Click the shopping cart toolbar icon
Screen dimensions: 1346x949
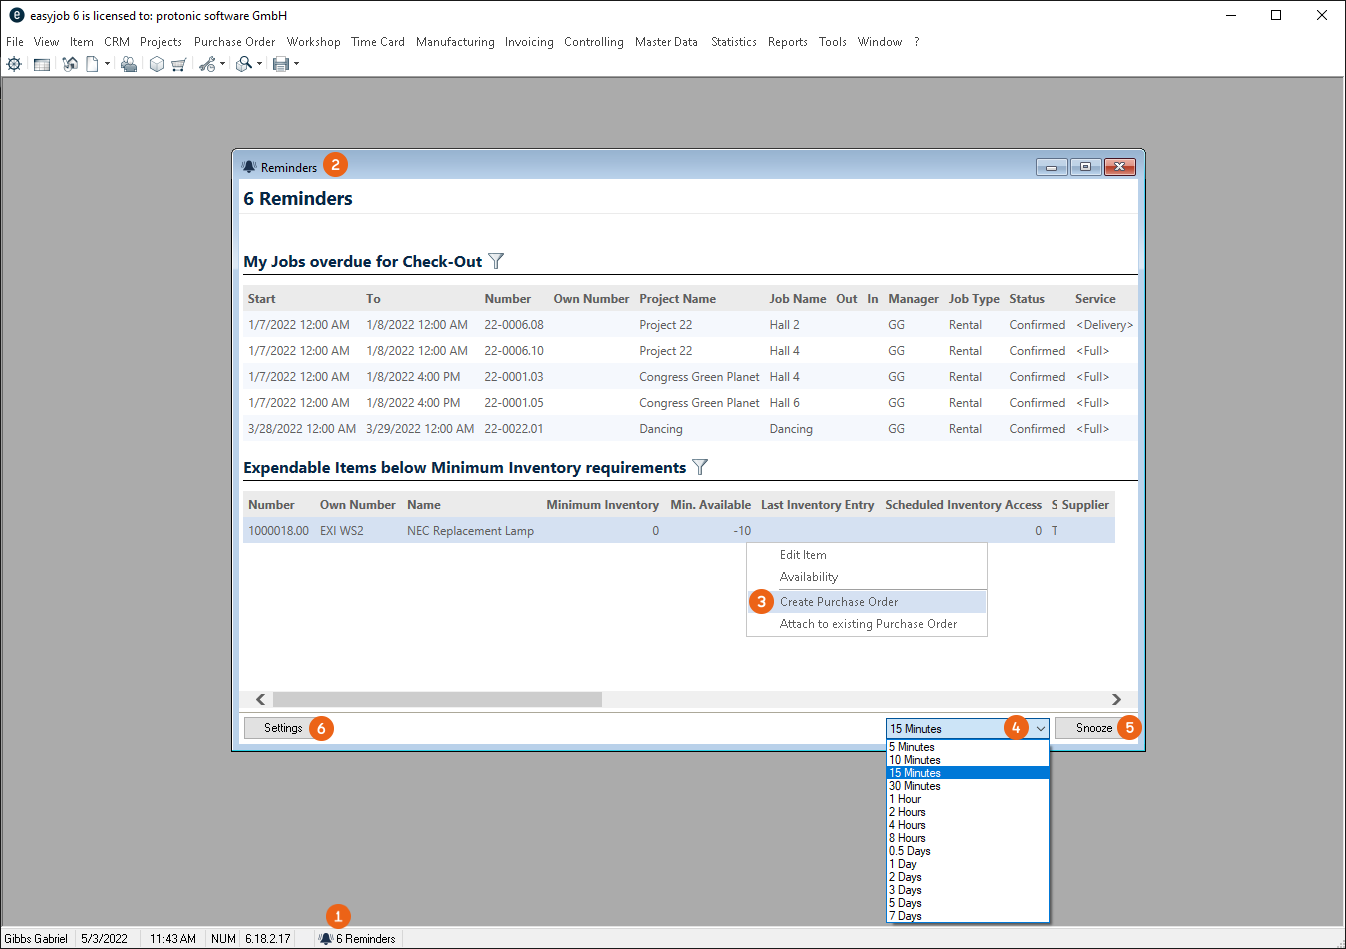tap(179, 64)
